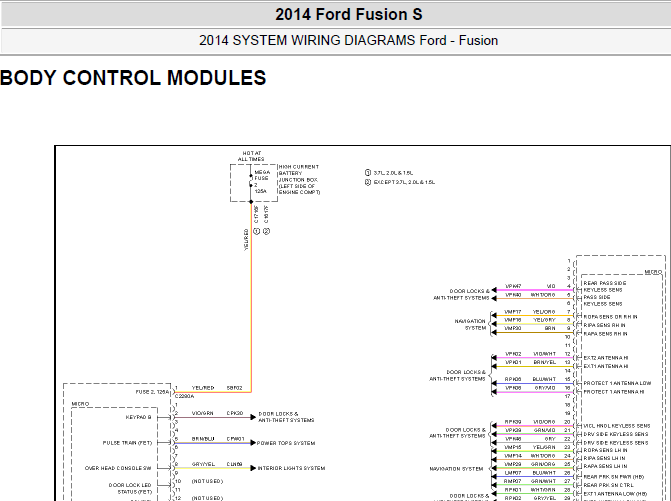This screenshot has height=501, width=671.
Task: Click the "C2280A" connector label
Action: coord(184,397)
